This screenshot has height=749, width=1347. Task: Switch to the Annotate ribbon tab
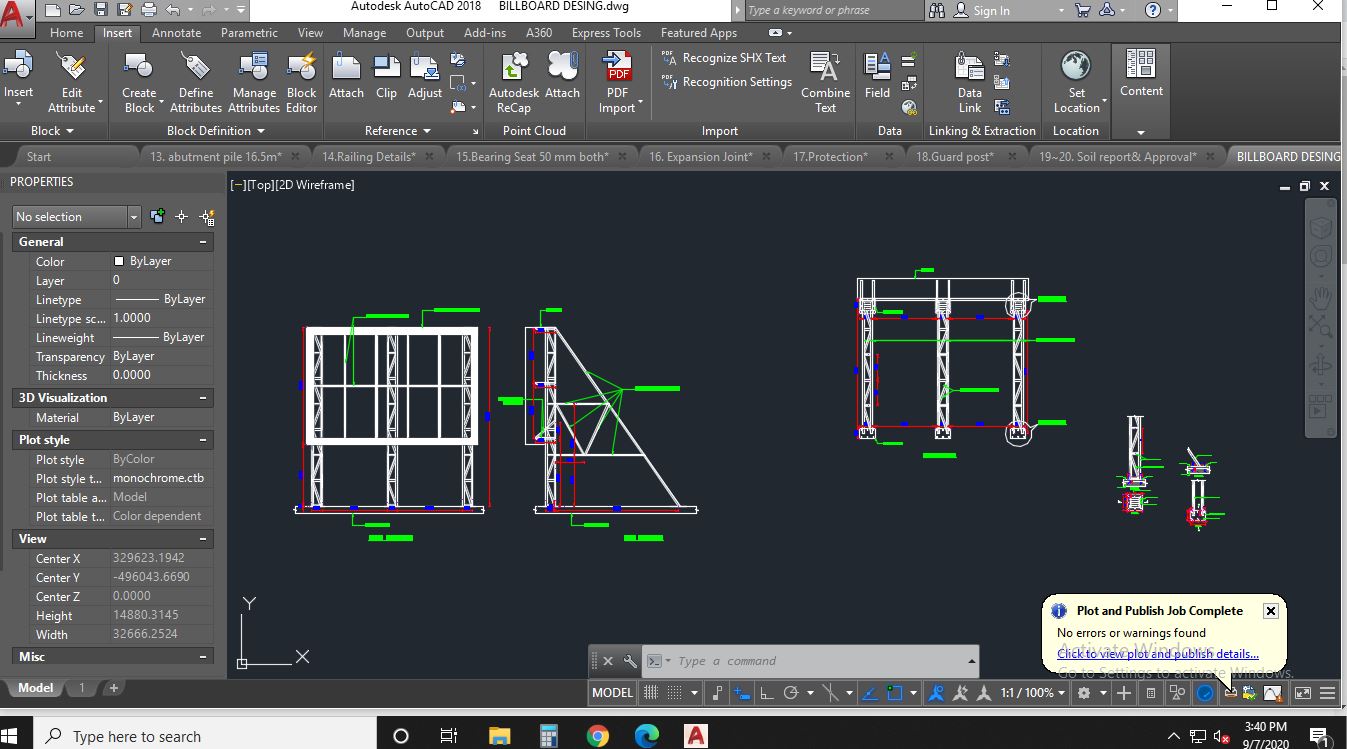[176, 32]
